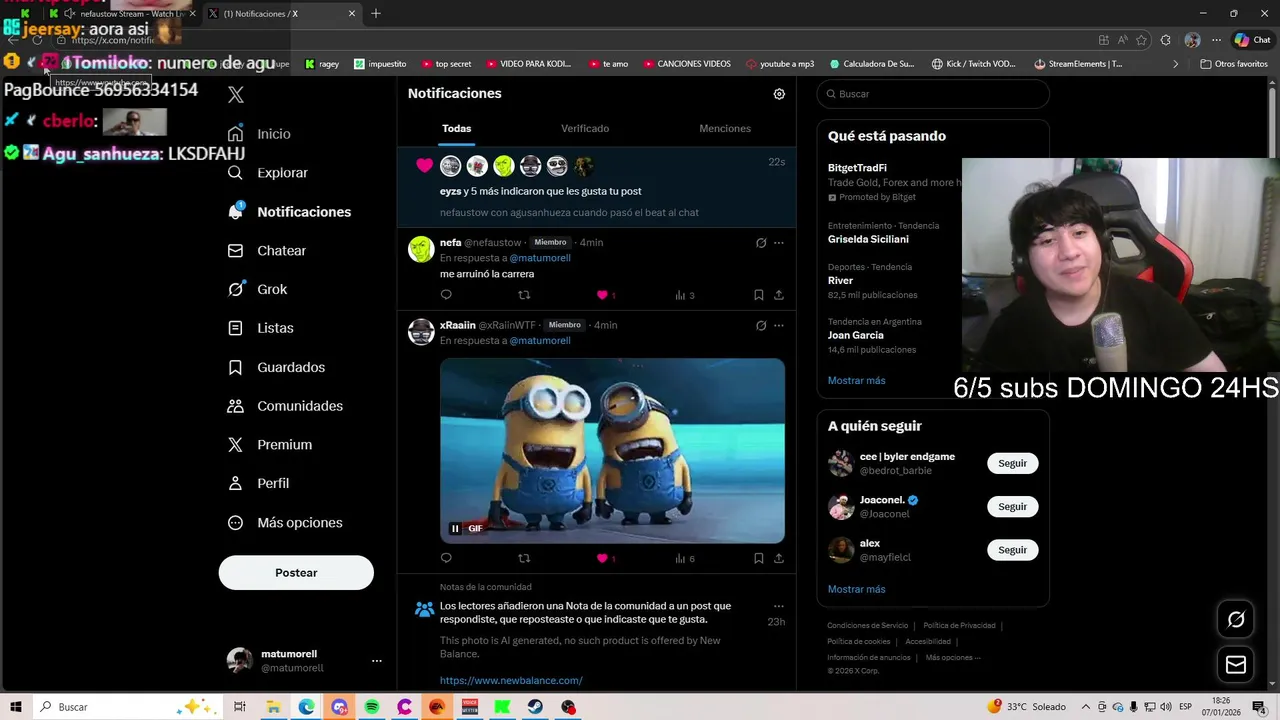This screenshot has width=1280, height=720.
Task: Mute the nefaustow Stream tab
Action: (69, 14)
